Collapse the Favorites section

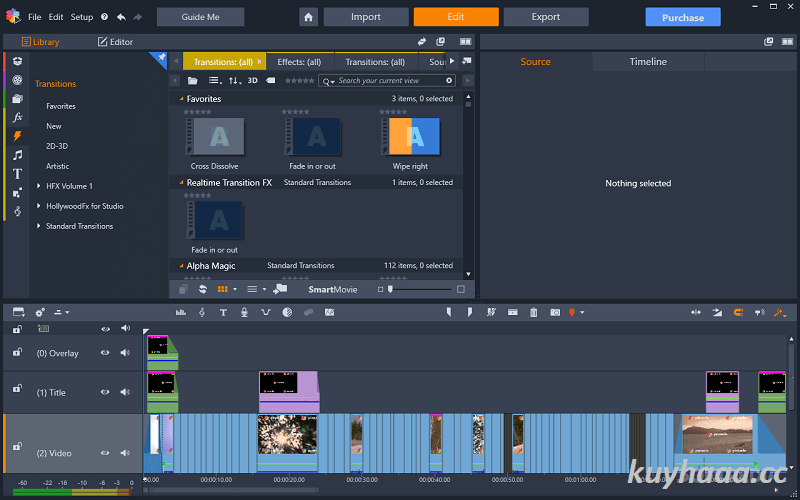(181, 99)
